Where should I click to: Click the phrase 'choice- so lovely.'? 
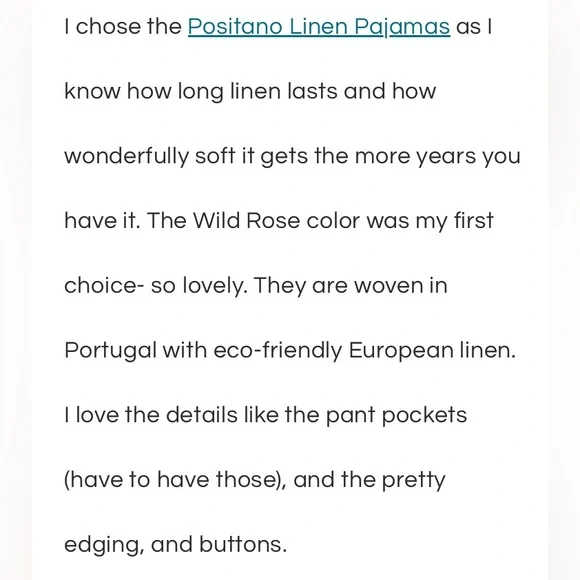(156, 286)
